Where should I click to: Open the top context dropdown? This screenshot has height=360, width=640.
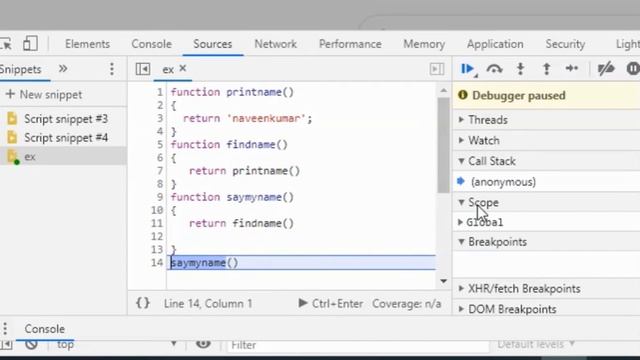[x=116, y=345]
